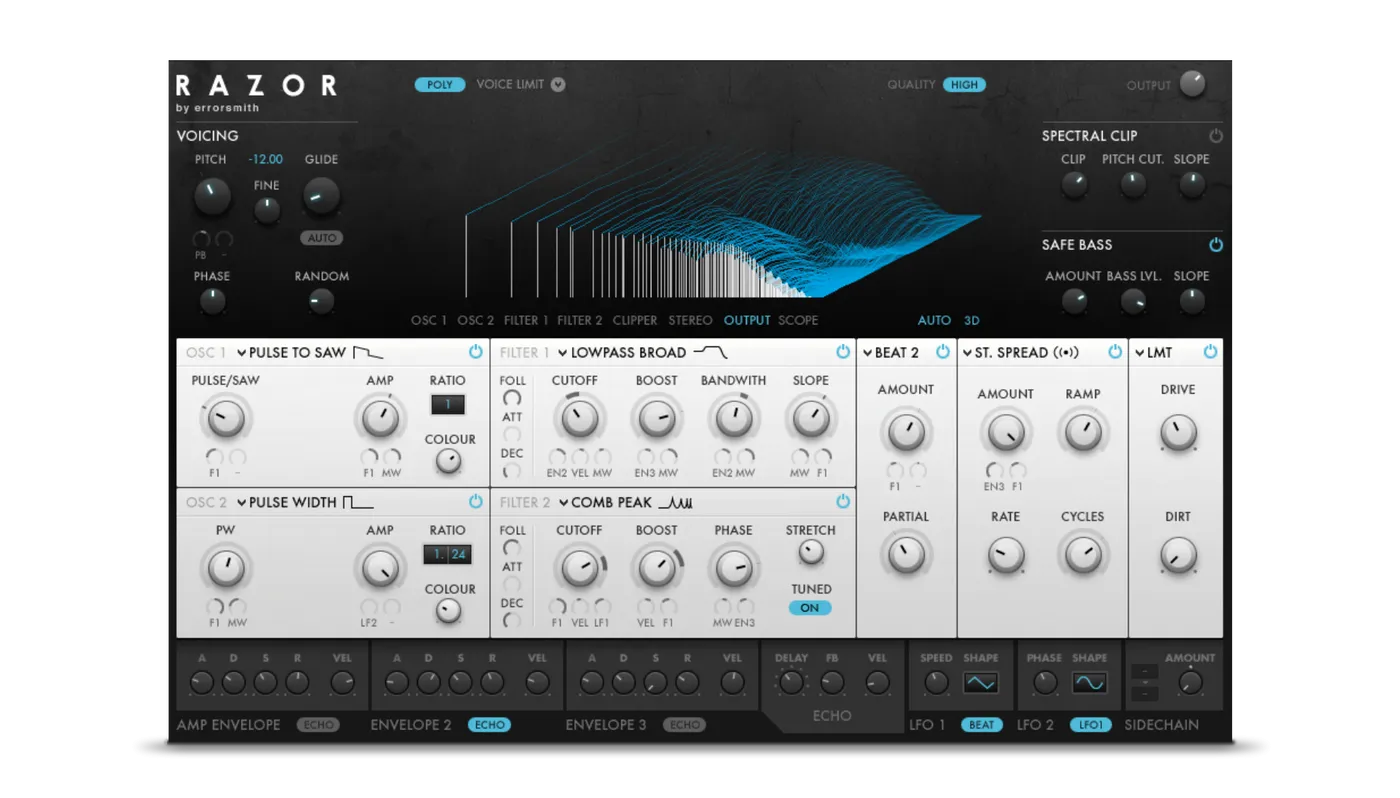Toggle the Beat 2 power icon
The width and height of the screenshot is (1400, 798).
point(943,352)
